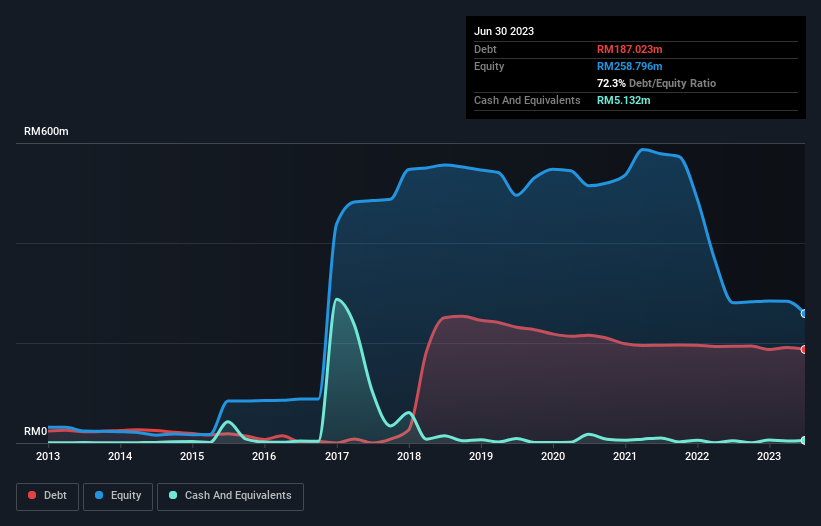
Task: Select the Equity endpoint marker on chart
Action: [x=804, y=314]
